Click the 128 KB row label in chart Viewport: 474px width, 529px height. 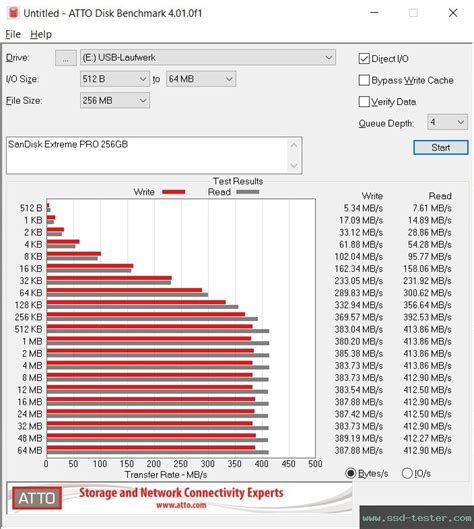28,305
